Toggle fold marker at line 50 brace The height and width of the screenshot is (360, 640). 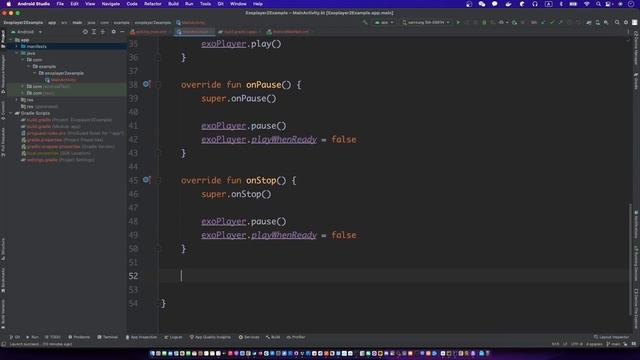(x=159, y=249)
